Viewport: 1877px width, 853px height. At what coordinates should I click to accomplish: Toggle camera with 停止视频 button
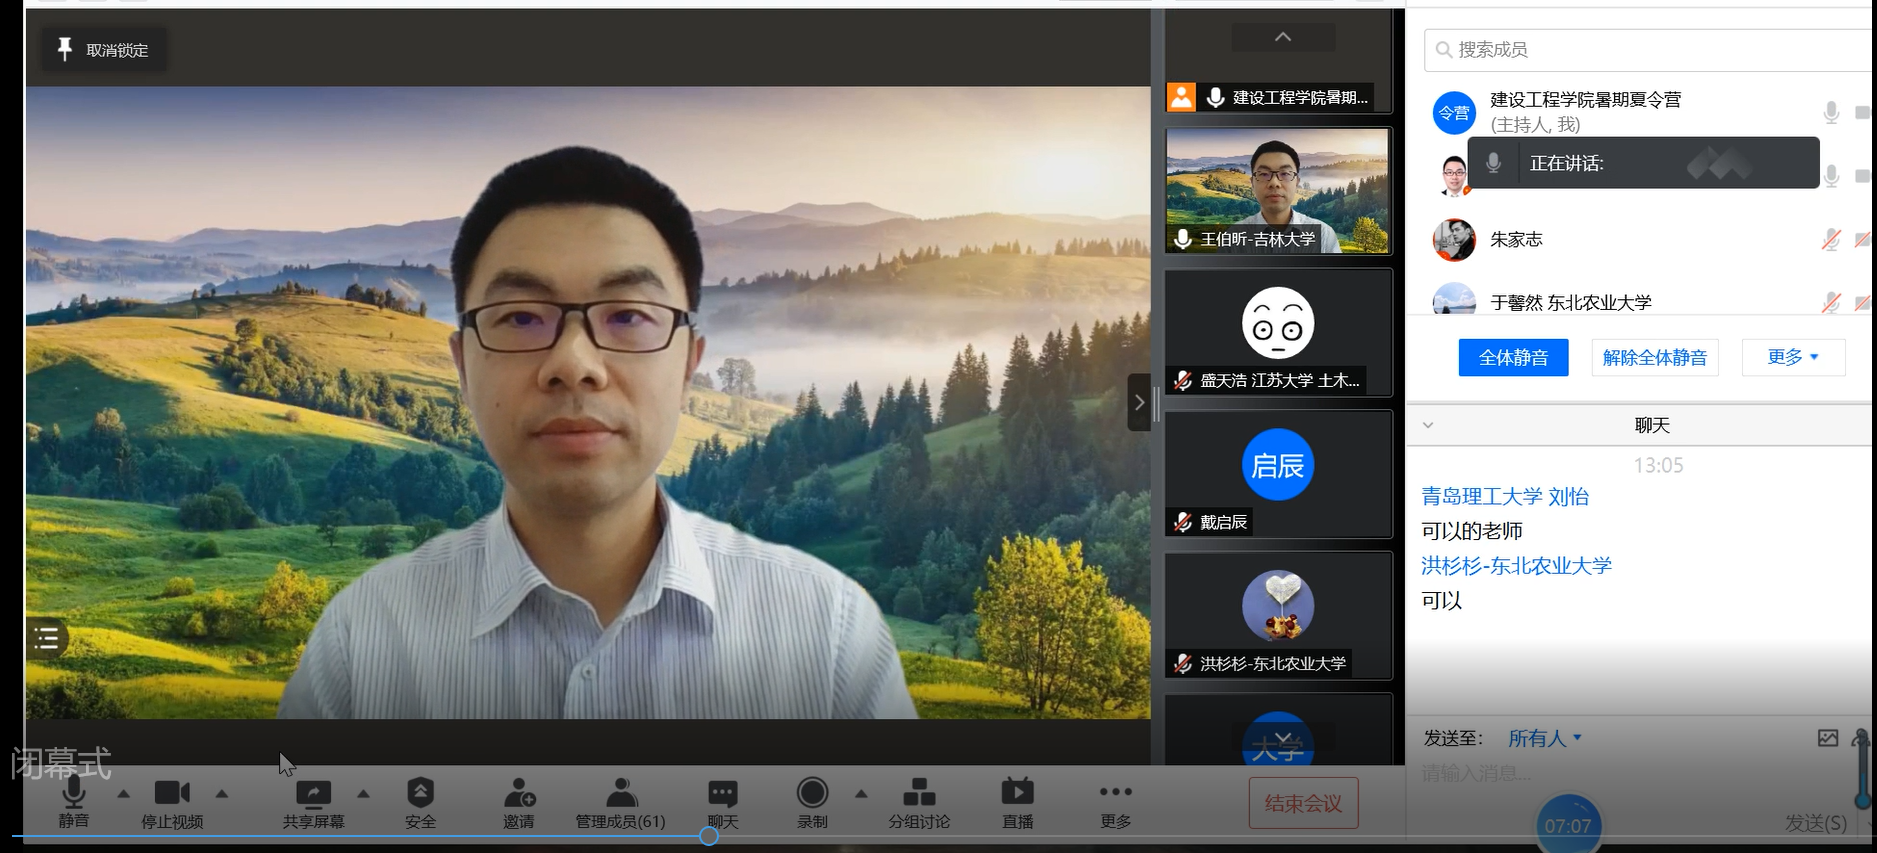pyautogui.click(x=172, y=795)
